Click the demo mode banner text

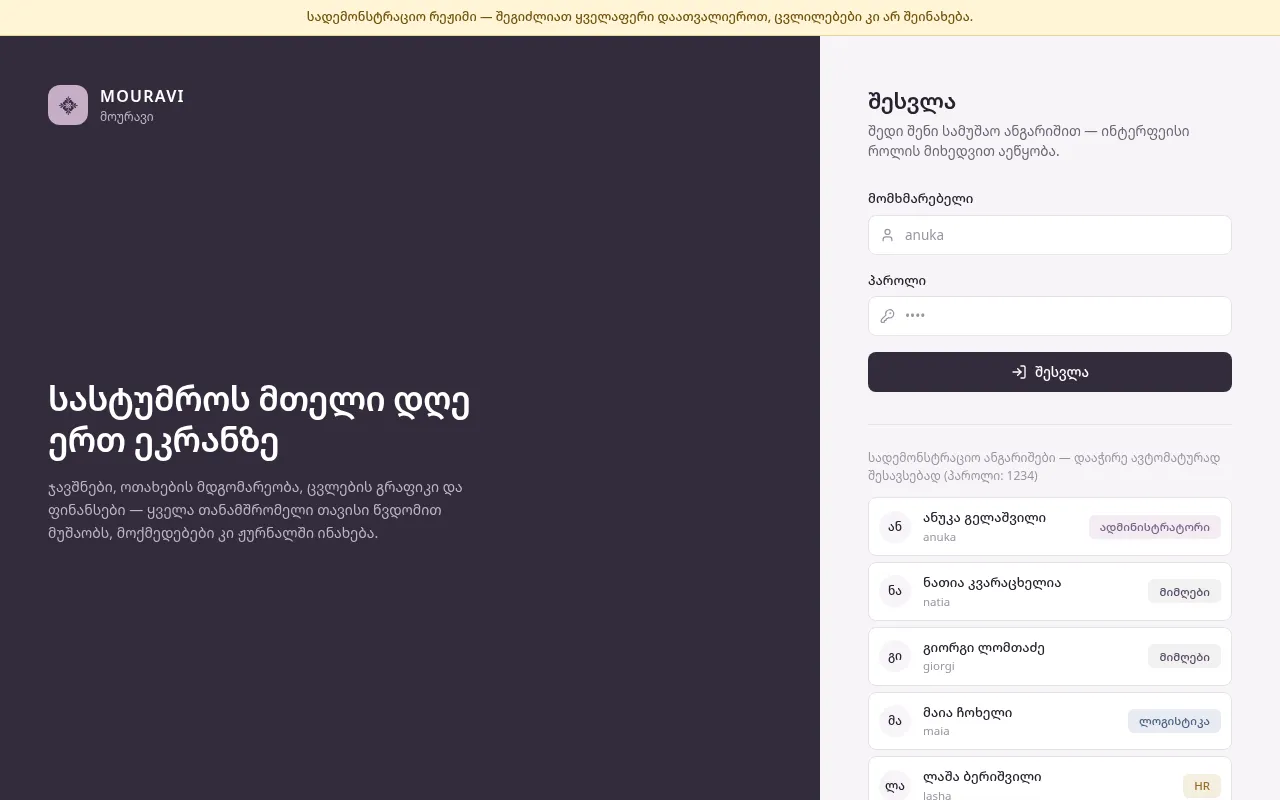[x=640, y=17]
